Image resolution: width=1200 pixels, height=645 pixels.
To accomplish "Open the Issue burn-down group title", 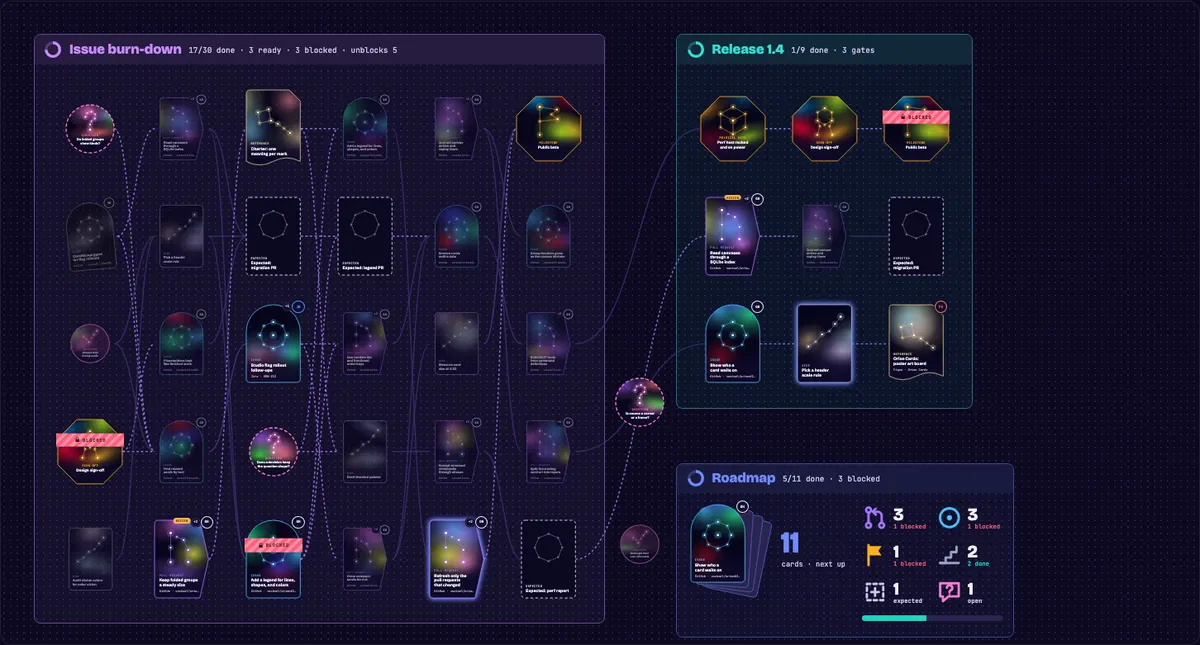I will 125,49.
